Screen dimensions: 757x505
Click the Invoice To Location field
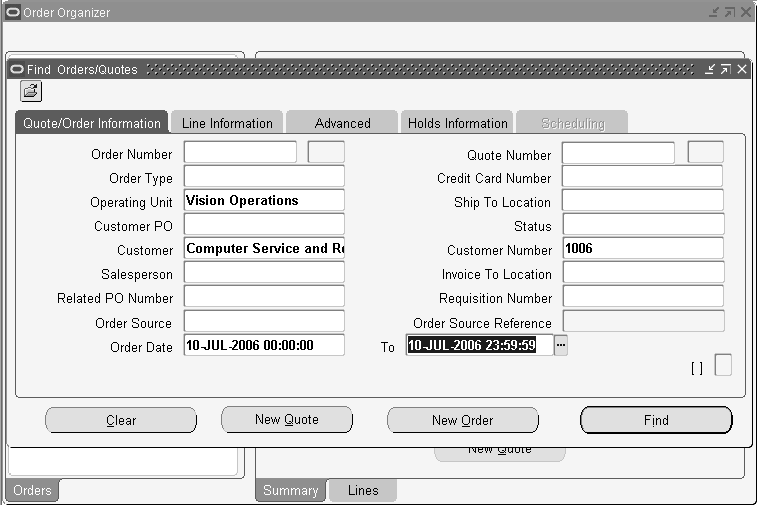click(x=643, y=272)
